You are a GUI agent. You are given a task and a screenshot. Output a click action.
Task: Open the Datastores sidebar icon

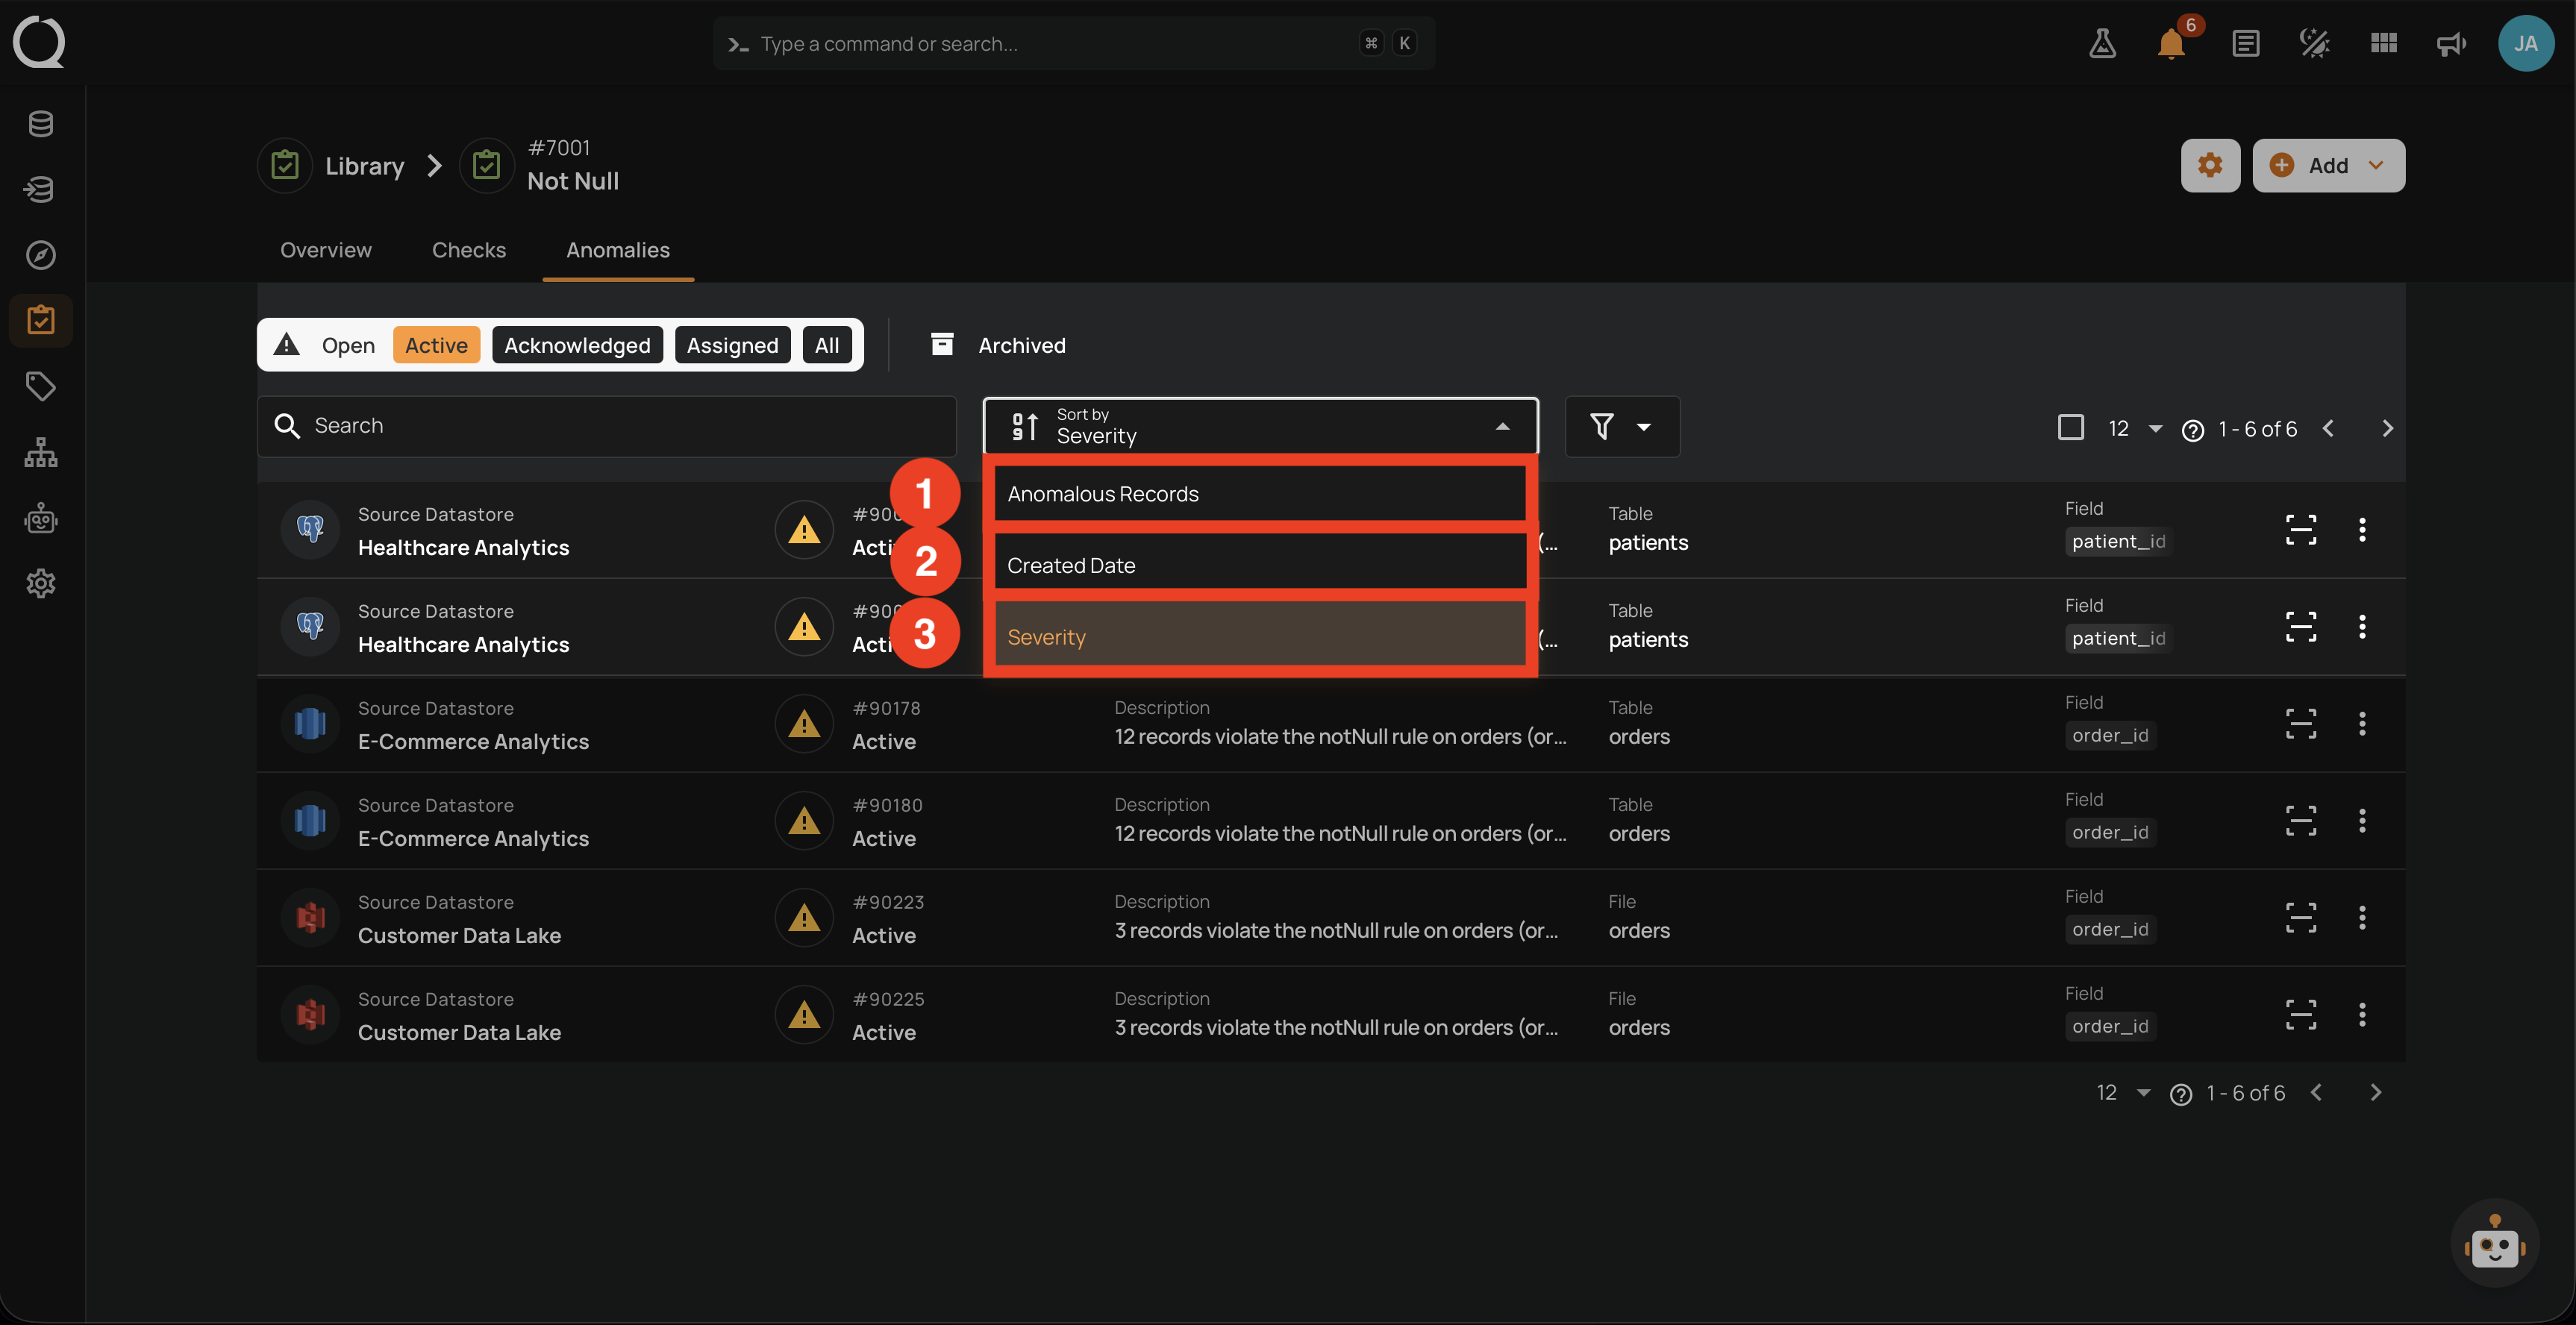(41, 124)
